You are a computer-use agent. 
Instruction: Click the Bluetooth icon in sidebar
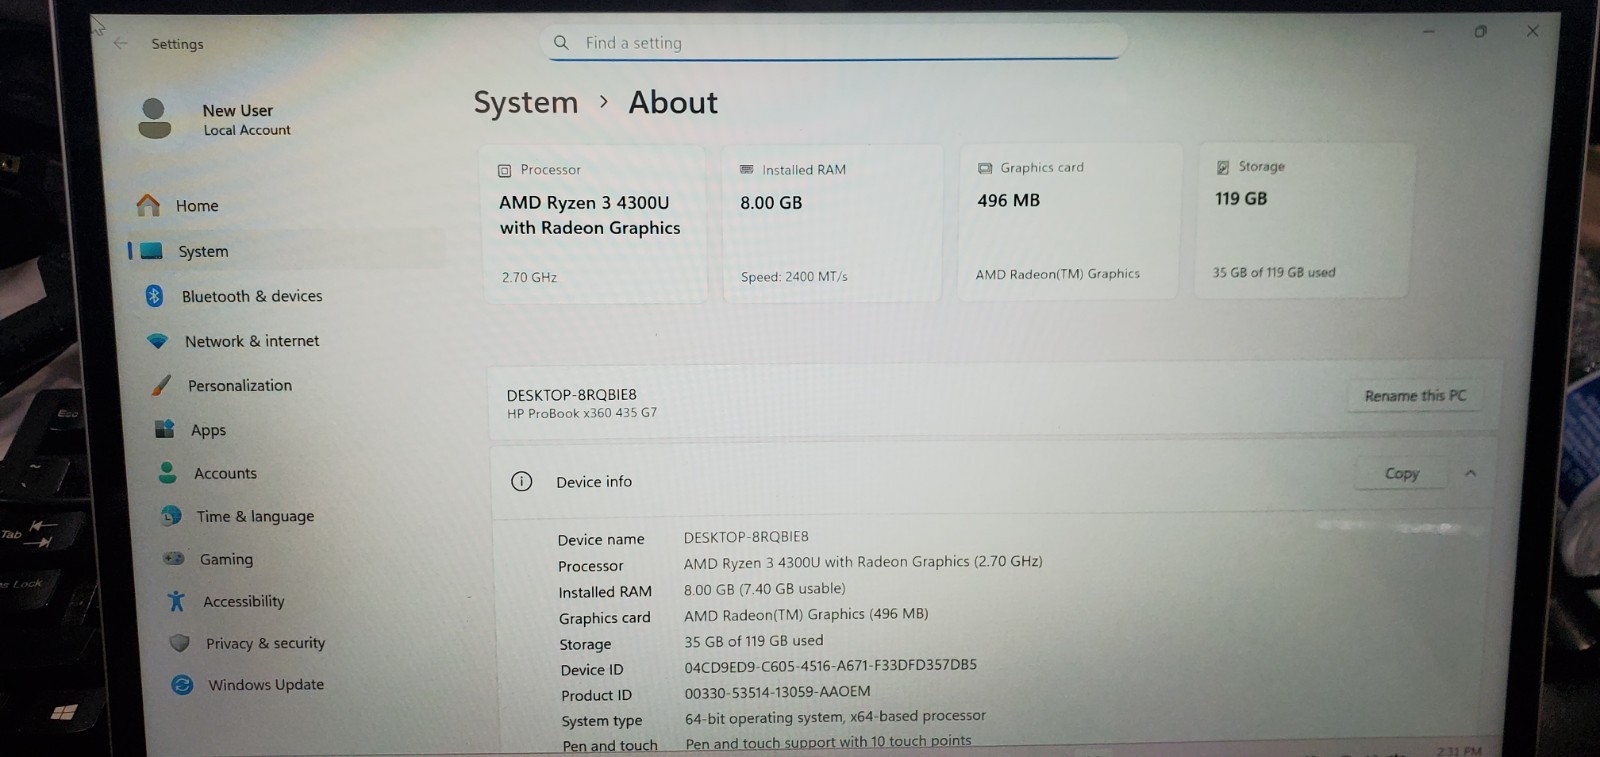pyautogui.click(x=154, y=295)
